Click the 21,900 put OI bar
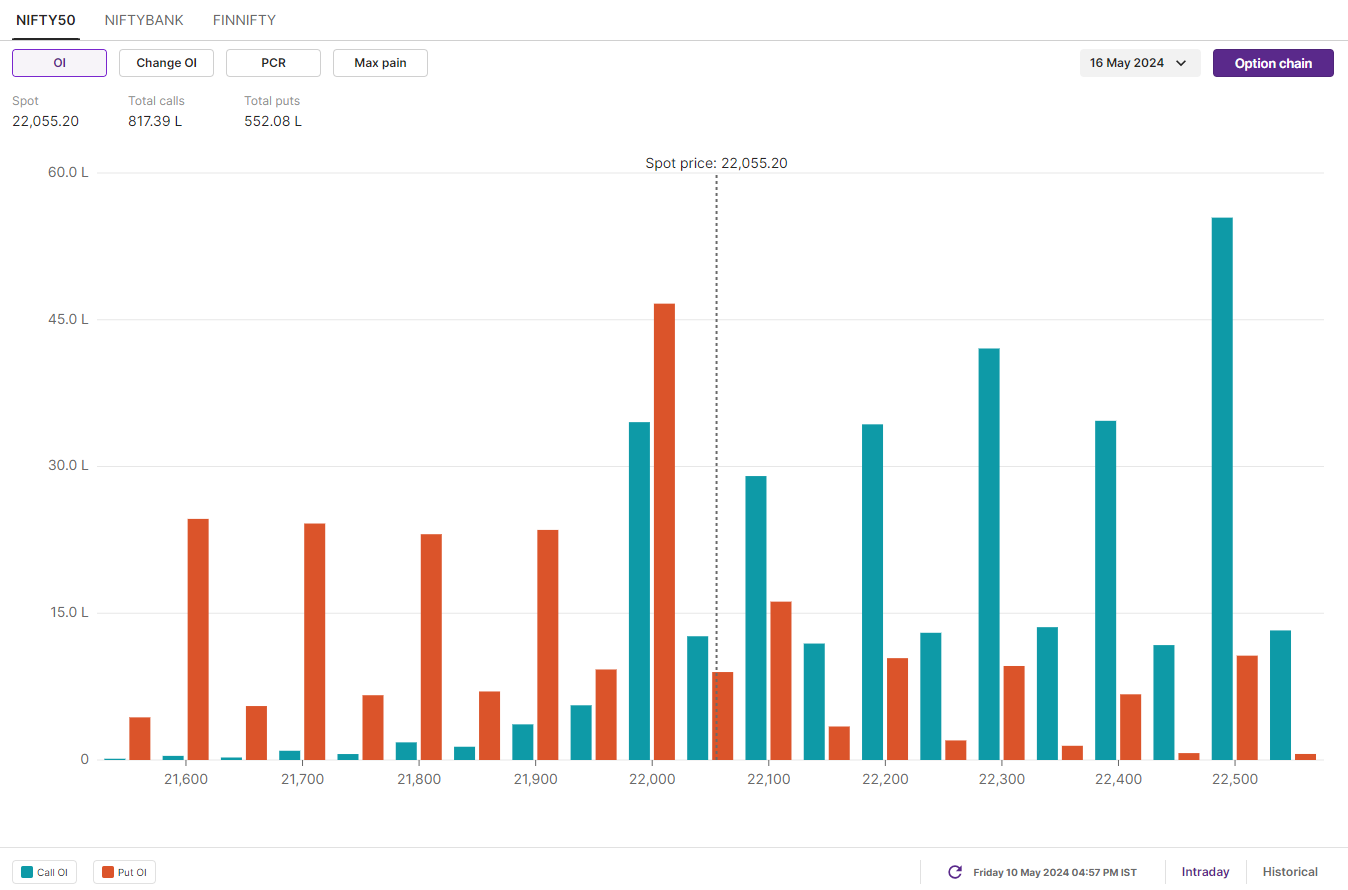 click(548, 645)
